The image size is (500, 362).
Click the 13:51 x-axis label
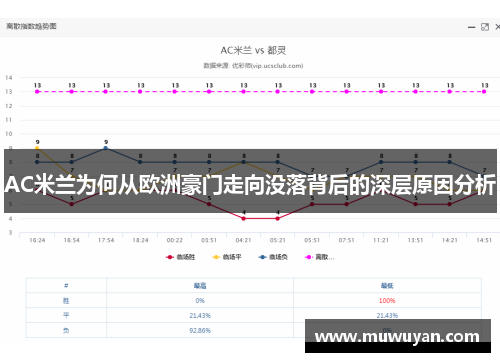coord(416,240)
